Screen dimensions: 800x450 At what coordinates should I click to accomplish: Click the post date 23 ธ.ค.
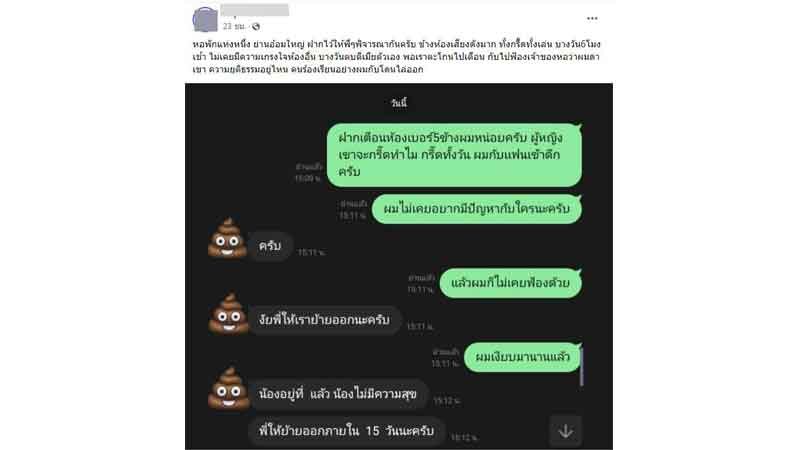pyautogui.click(x=234, y=27)
